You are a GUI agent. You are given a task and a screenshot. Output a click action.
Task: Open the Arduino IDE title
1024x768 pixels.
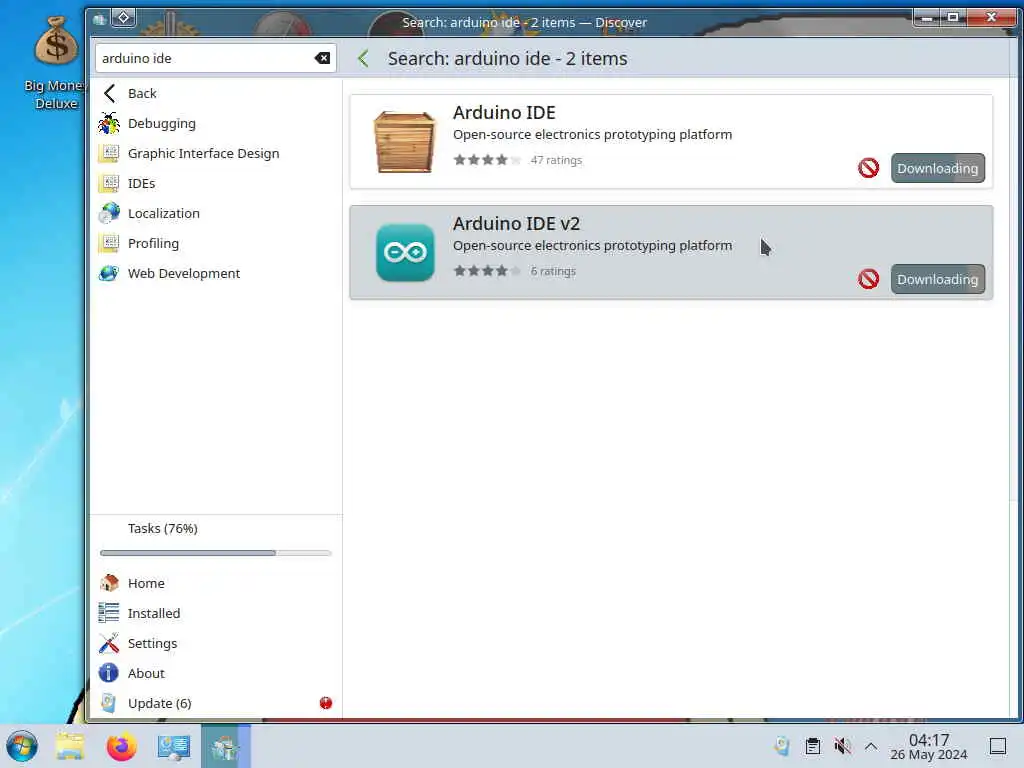tap(504, 112)
